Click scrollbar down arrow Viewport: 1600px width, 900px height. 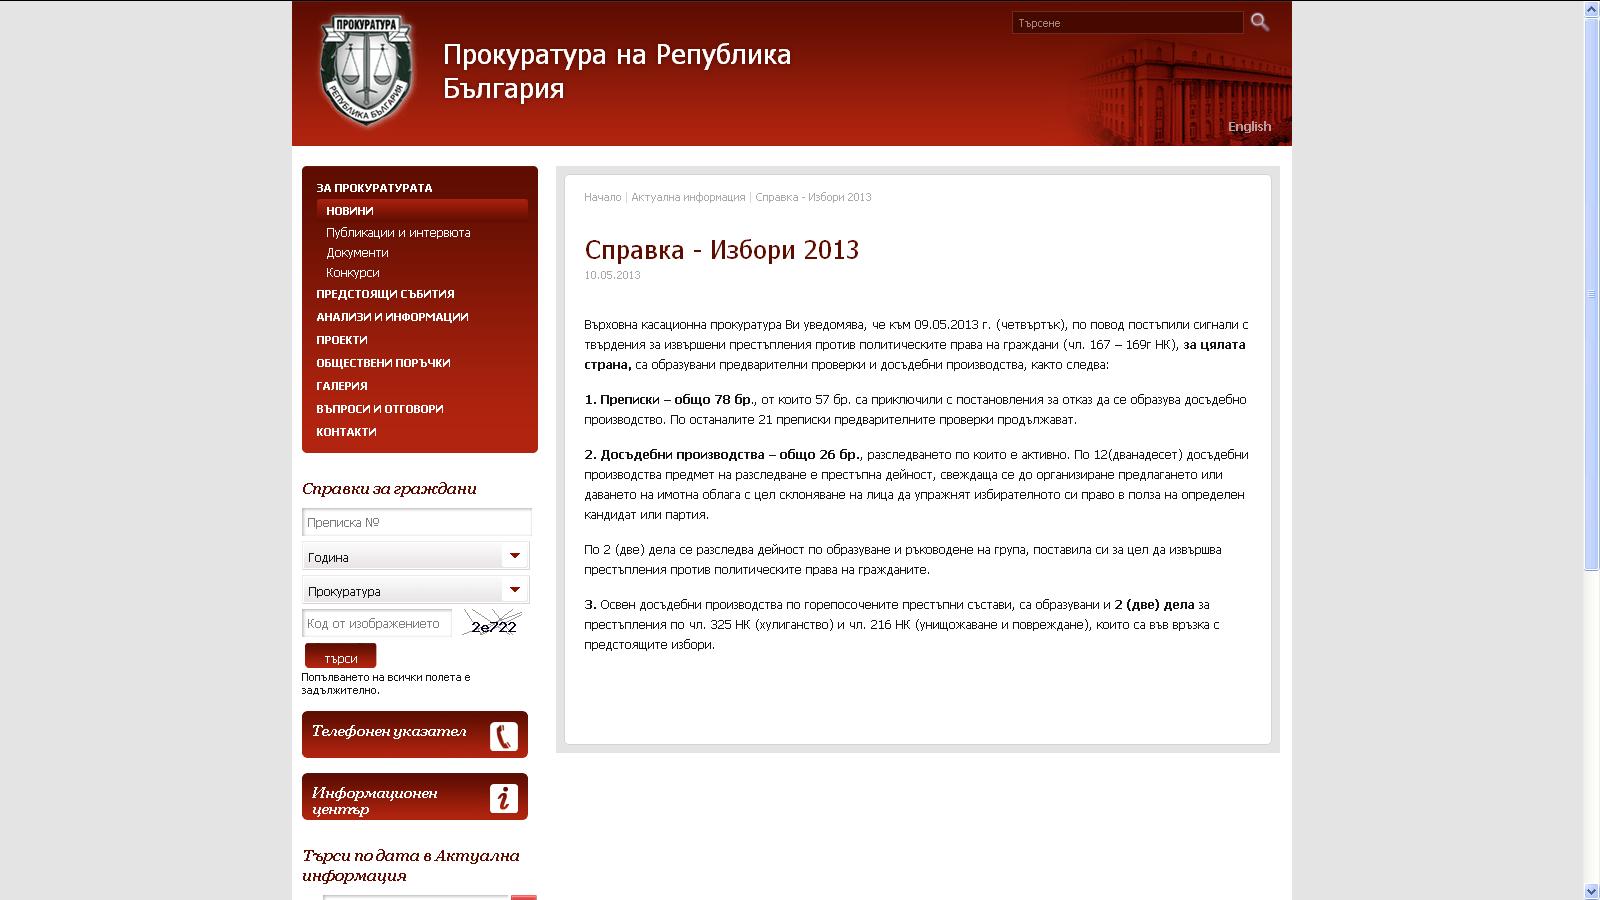[1591, 891]
